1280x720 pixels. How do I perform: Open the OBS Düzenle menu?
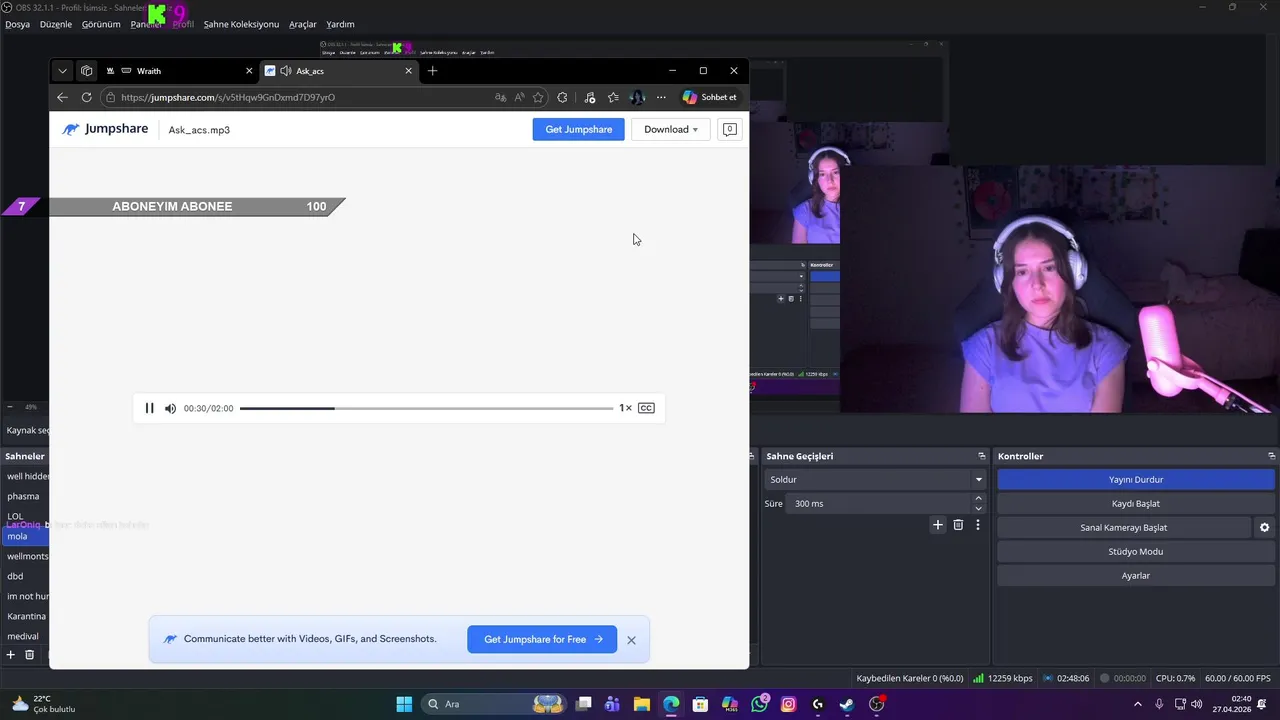click(56, 24)
